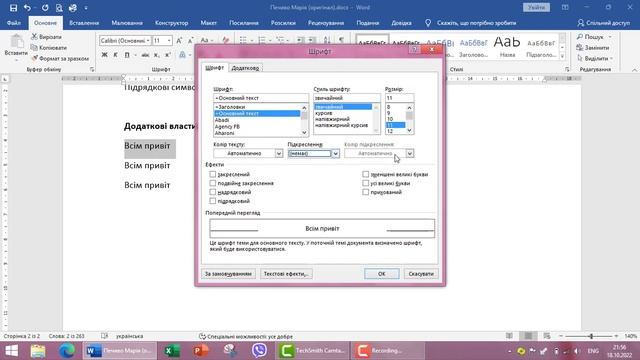Apply strikethrough in ribbon font group
Viewport: 640px width, 360px height.
point(145,54)
